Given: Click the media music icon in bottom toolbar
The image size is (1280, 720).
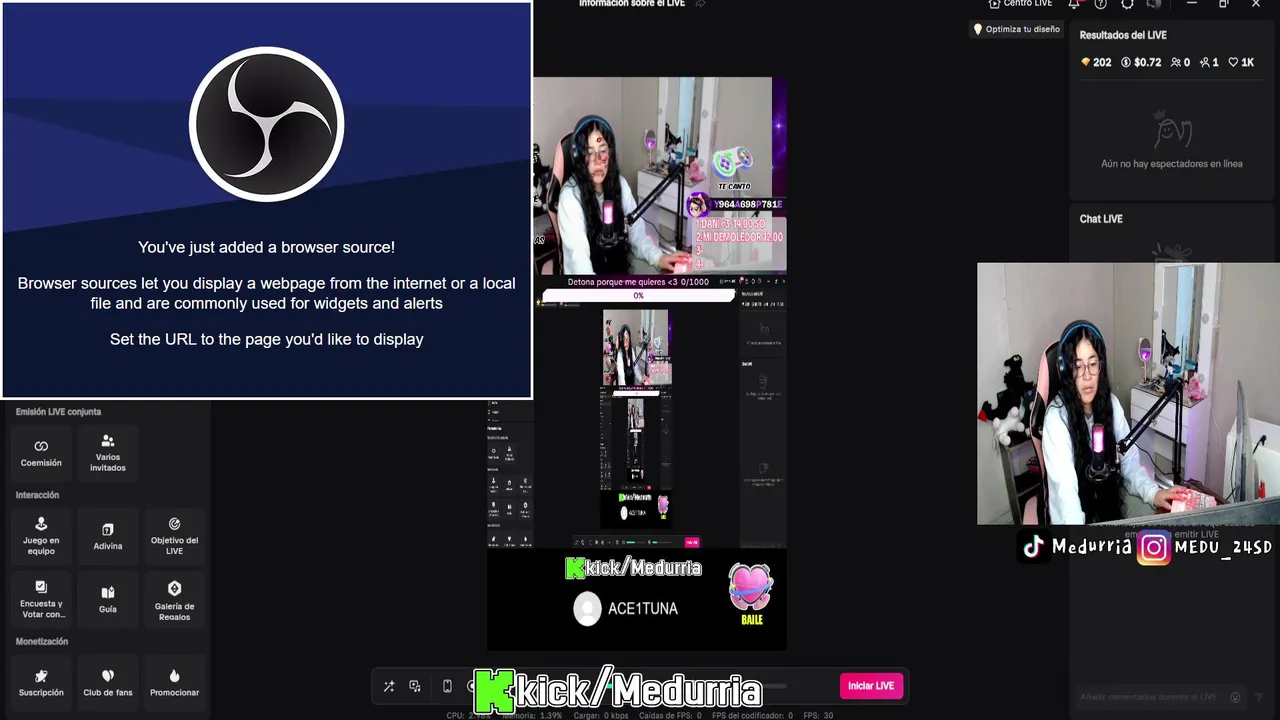Looking at the screenshot, I should pyautogui.click(x=415, y=686).
